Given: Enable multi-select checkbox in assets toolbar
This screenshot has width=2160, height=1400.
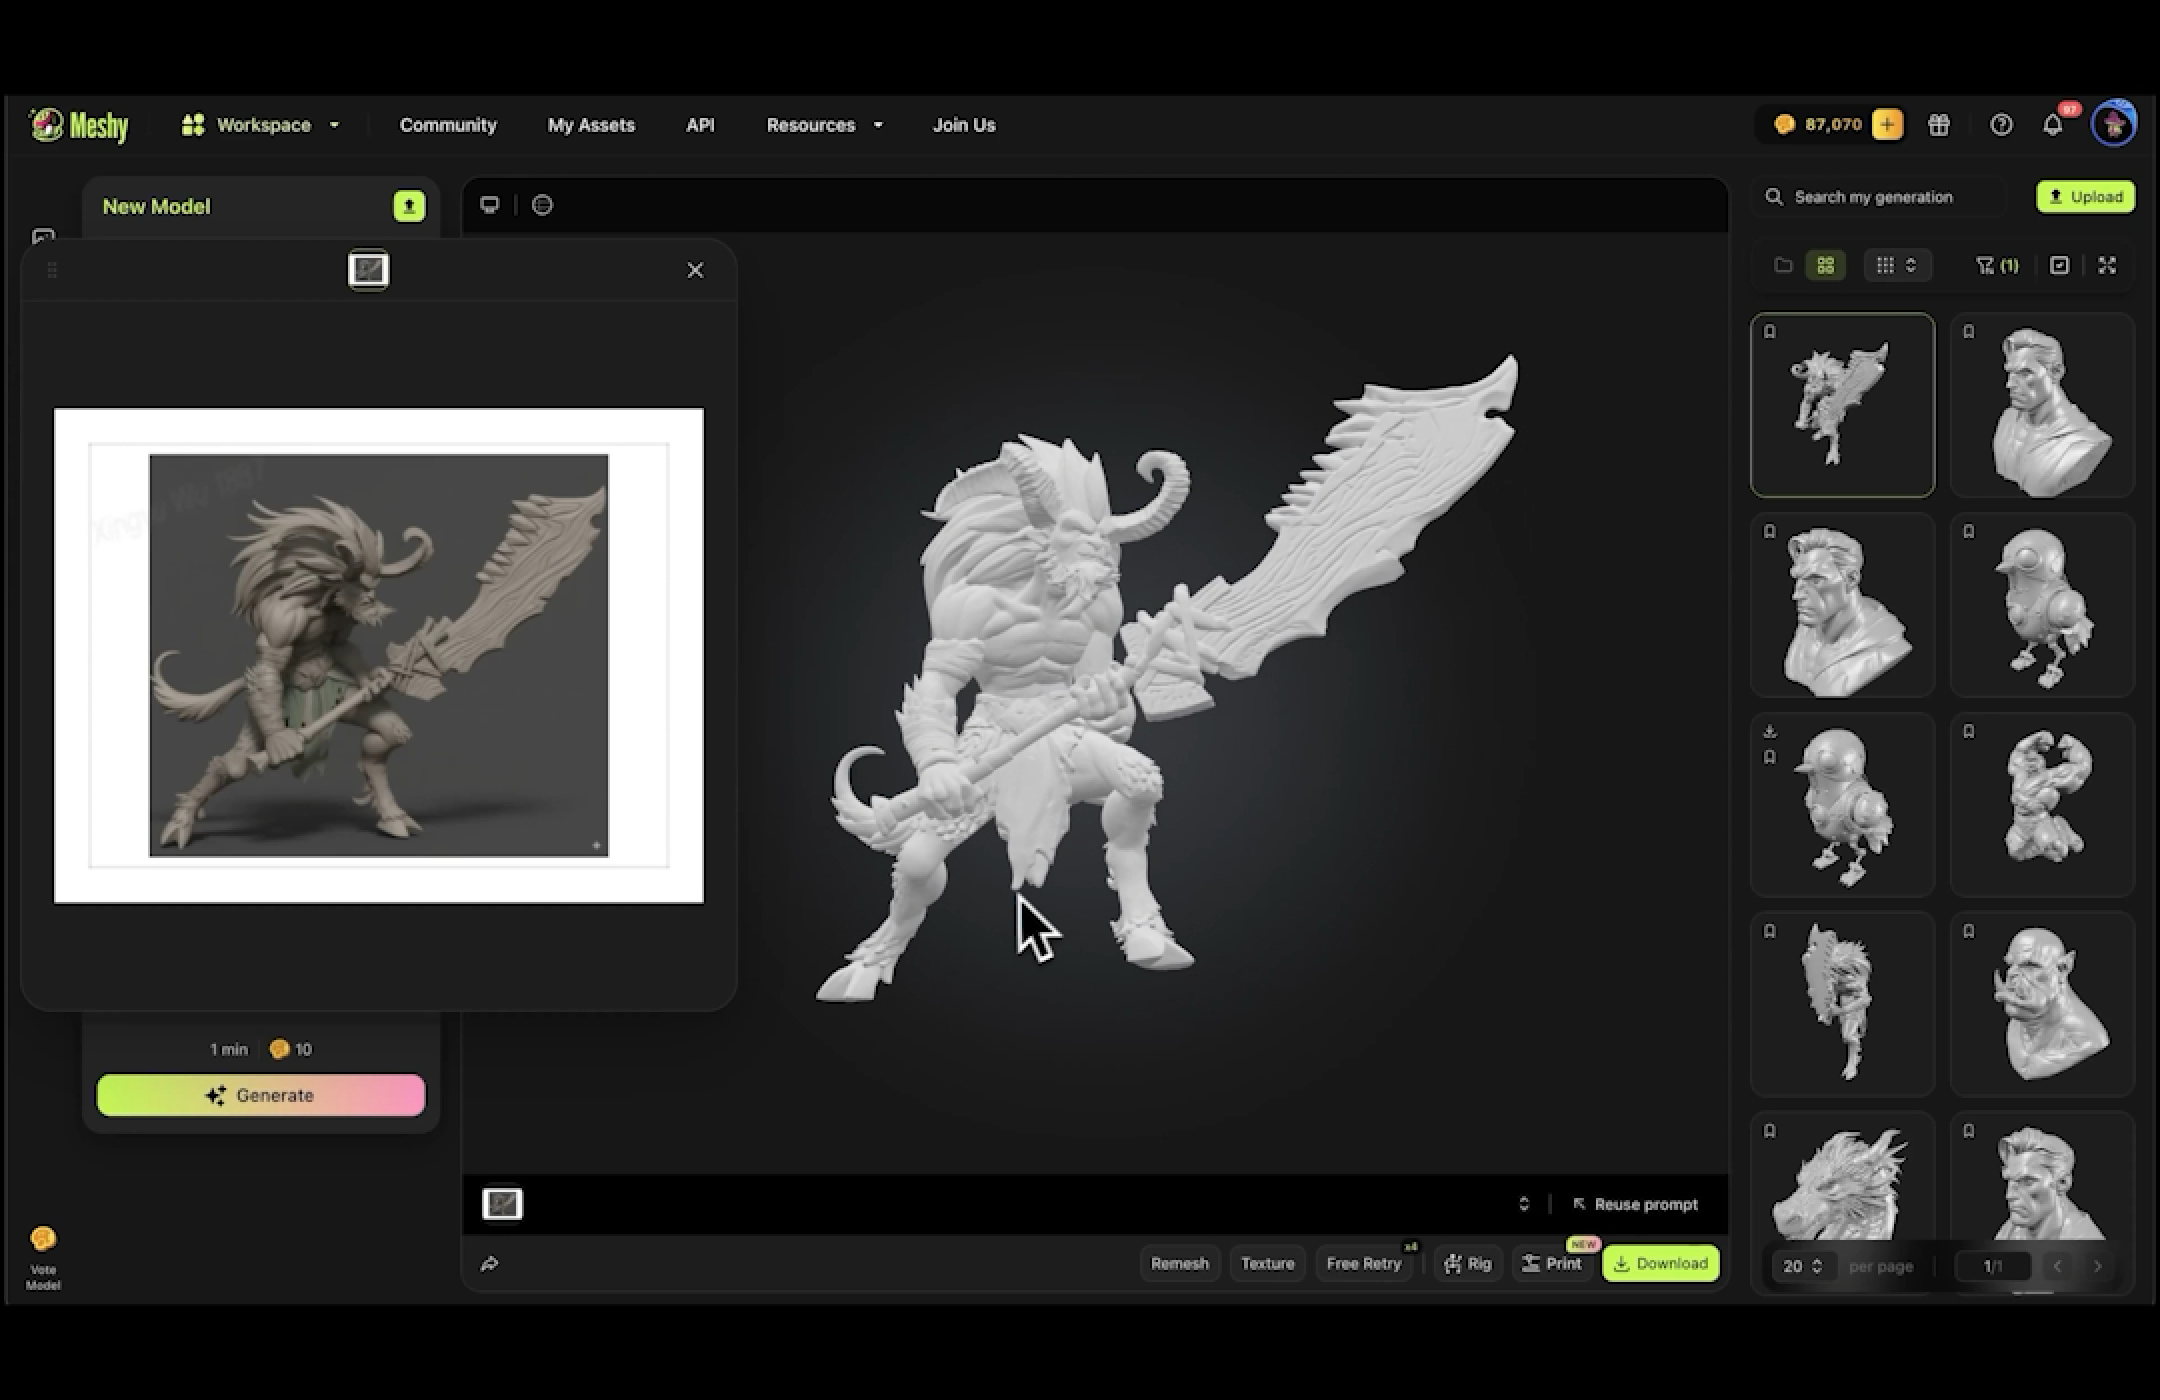Looking at the screenshot, I should click(x=2059, y=265).
